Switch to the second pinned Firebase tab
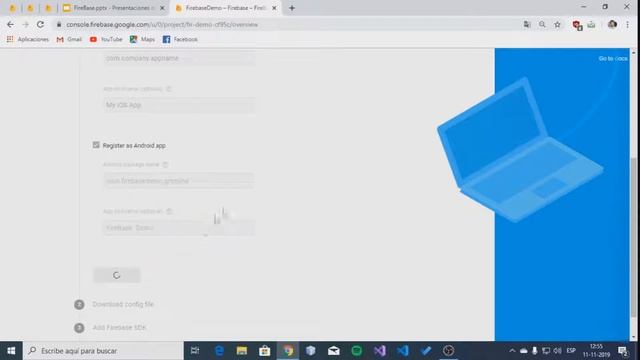 coord(30,8)
